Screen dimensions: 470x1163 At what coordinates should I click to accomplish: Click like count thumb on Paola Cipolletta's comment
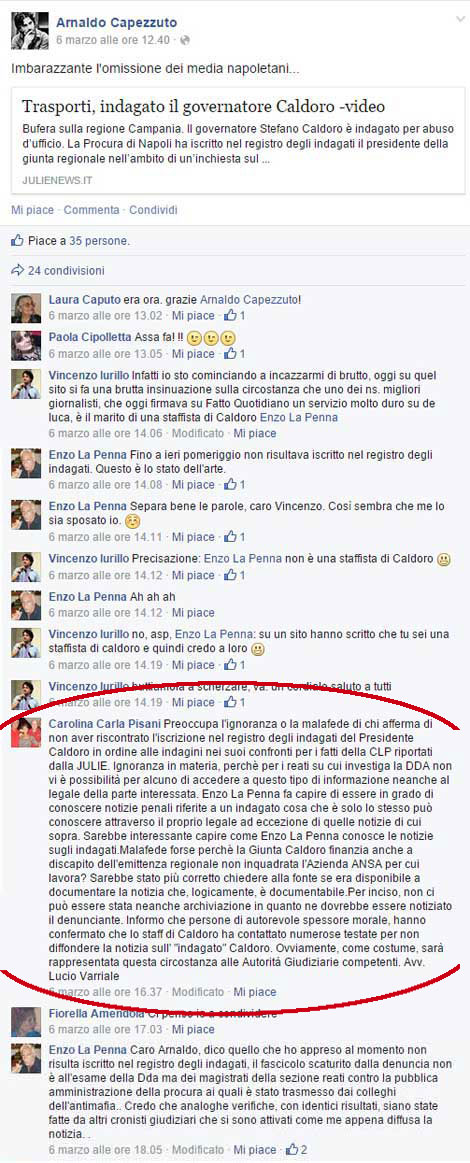(x=236, y=353)
